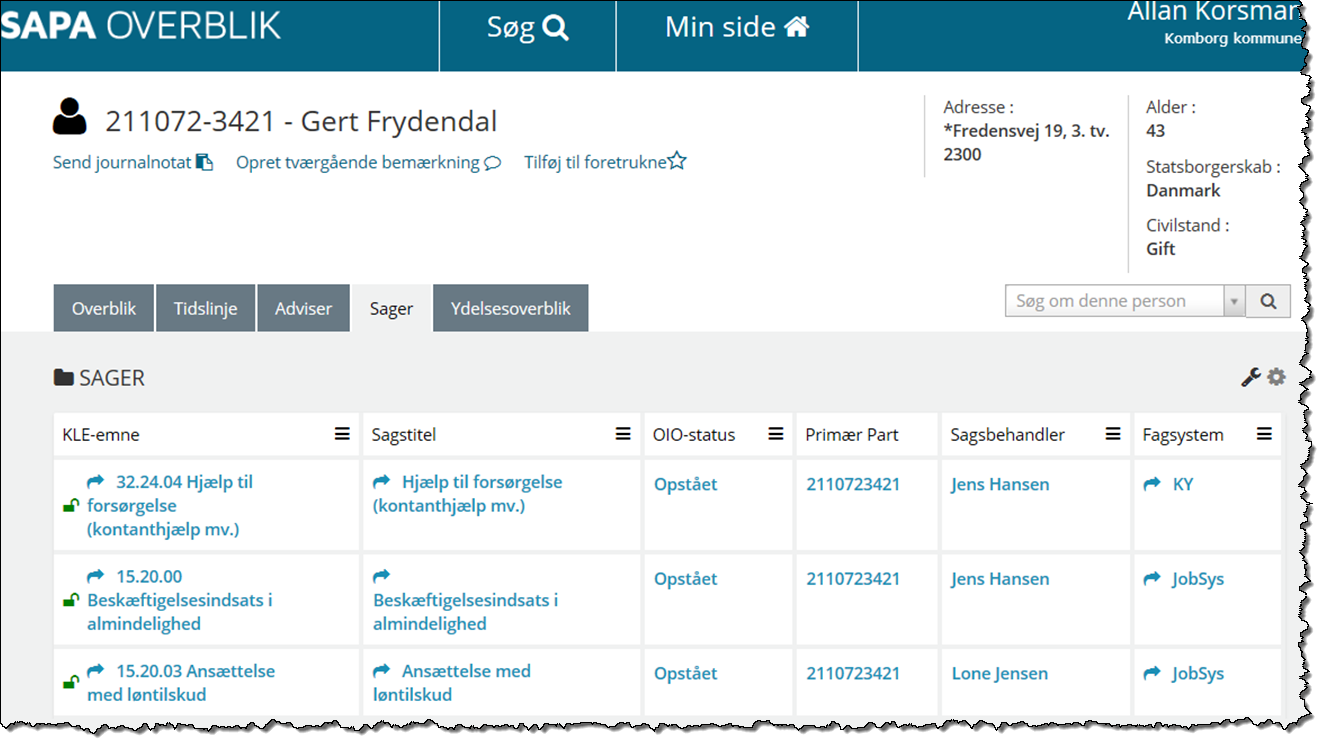Select the Sager tab
1325x745 pixels.
pyautogui.click(x=391, y=308)
